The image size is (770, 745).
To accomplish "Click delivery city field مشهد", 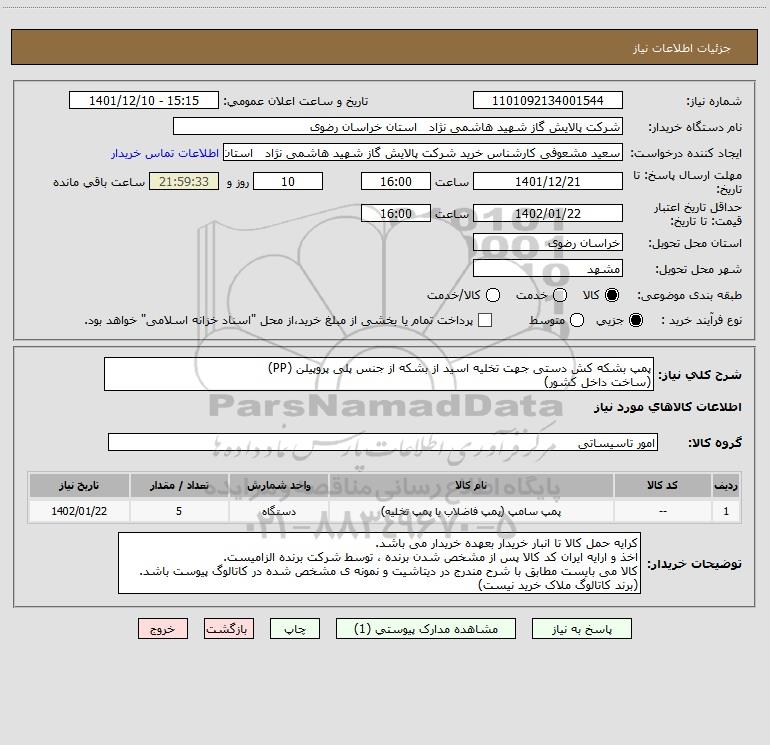I will point(548,269).
